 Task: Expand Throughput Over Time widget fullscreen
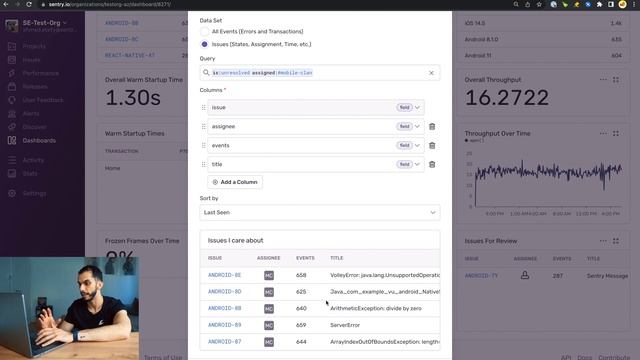click(x=616, y=133)
